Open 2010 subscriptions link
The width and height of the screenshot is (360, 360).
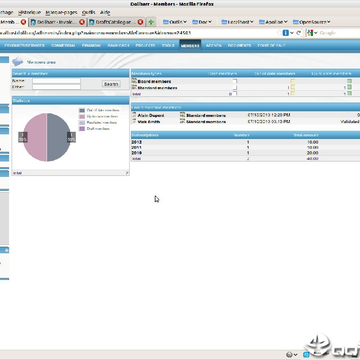click(137, 153)
